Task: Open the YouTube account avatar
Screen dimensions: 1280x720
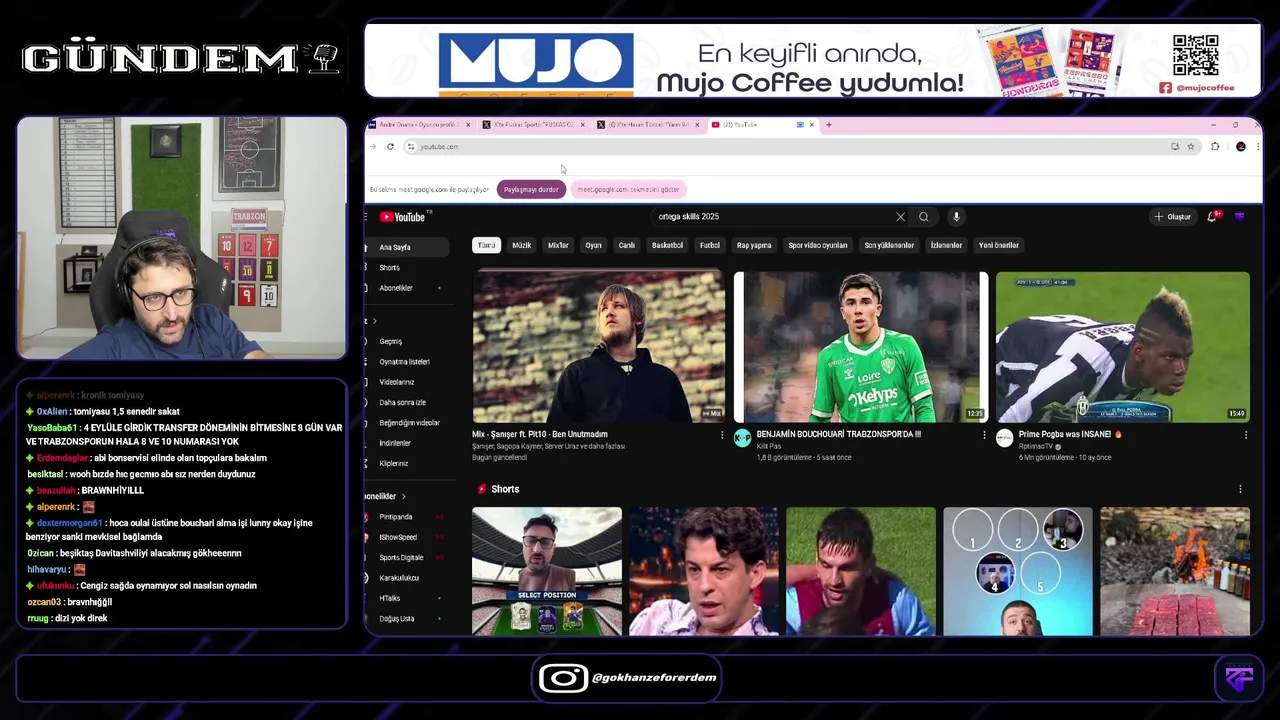Action: click(1240, 217)
